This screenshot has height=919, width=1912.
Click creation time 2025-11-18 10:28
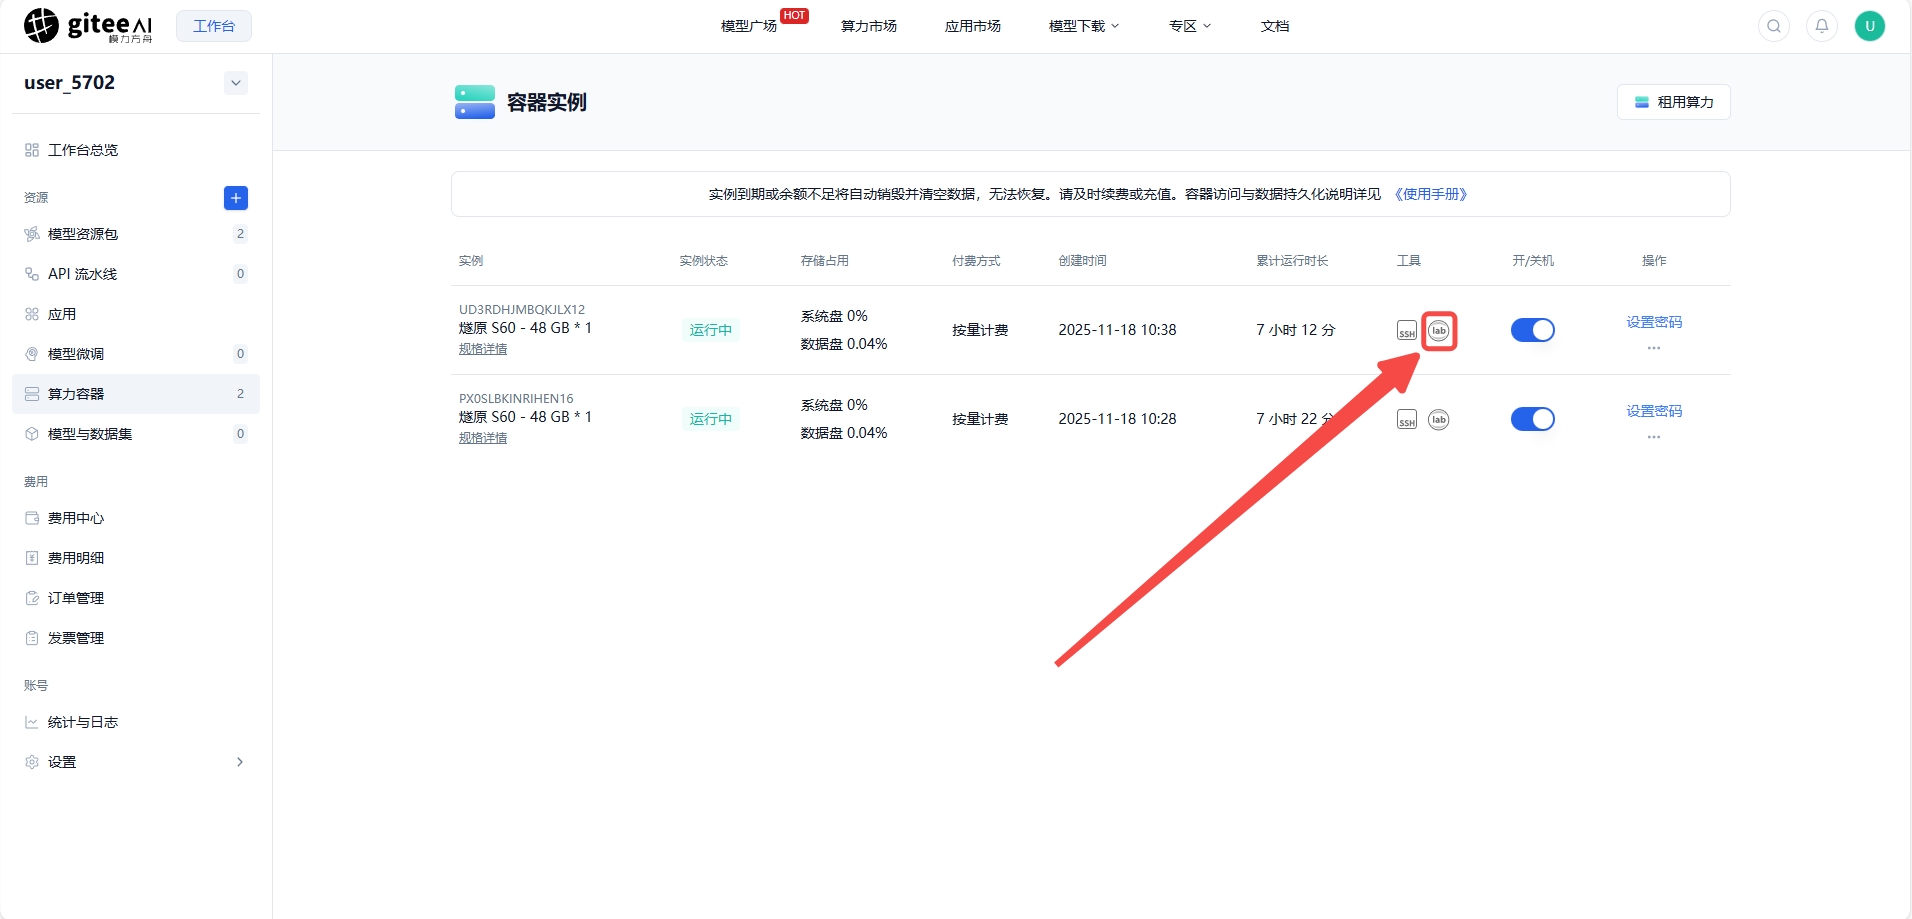point(1117,419)
